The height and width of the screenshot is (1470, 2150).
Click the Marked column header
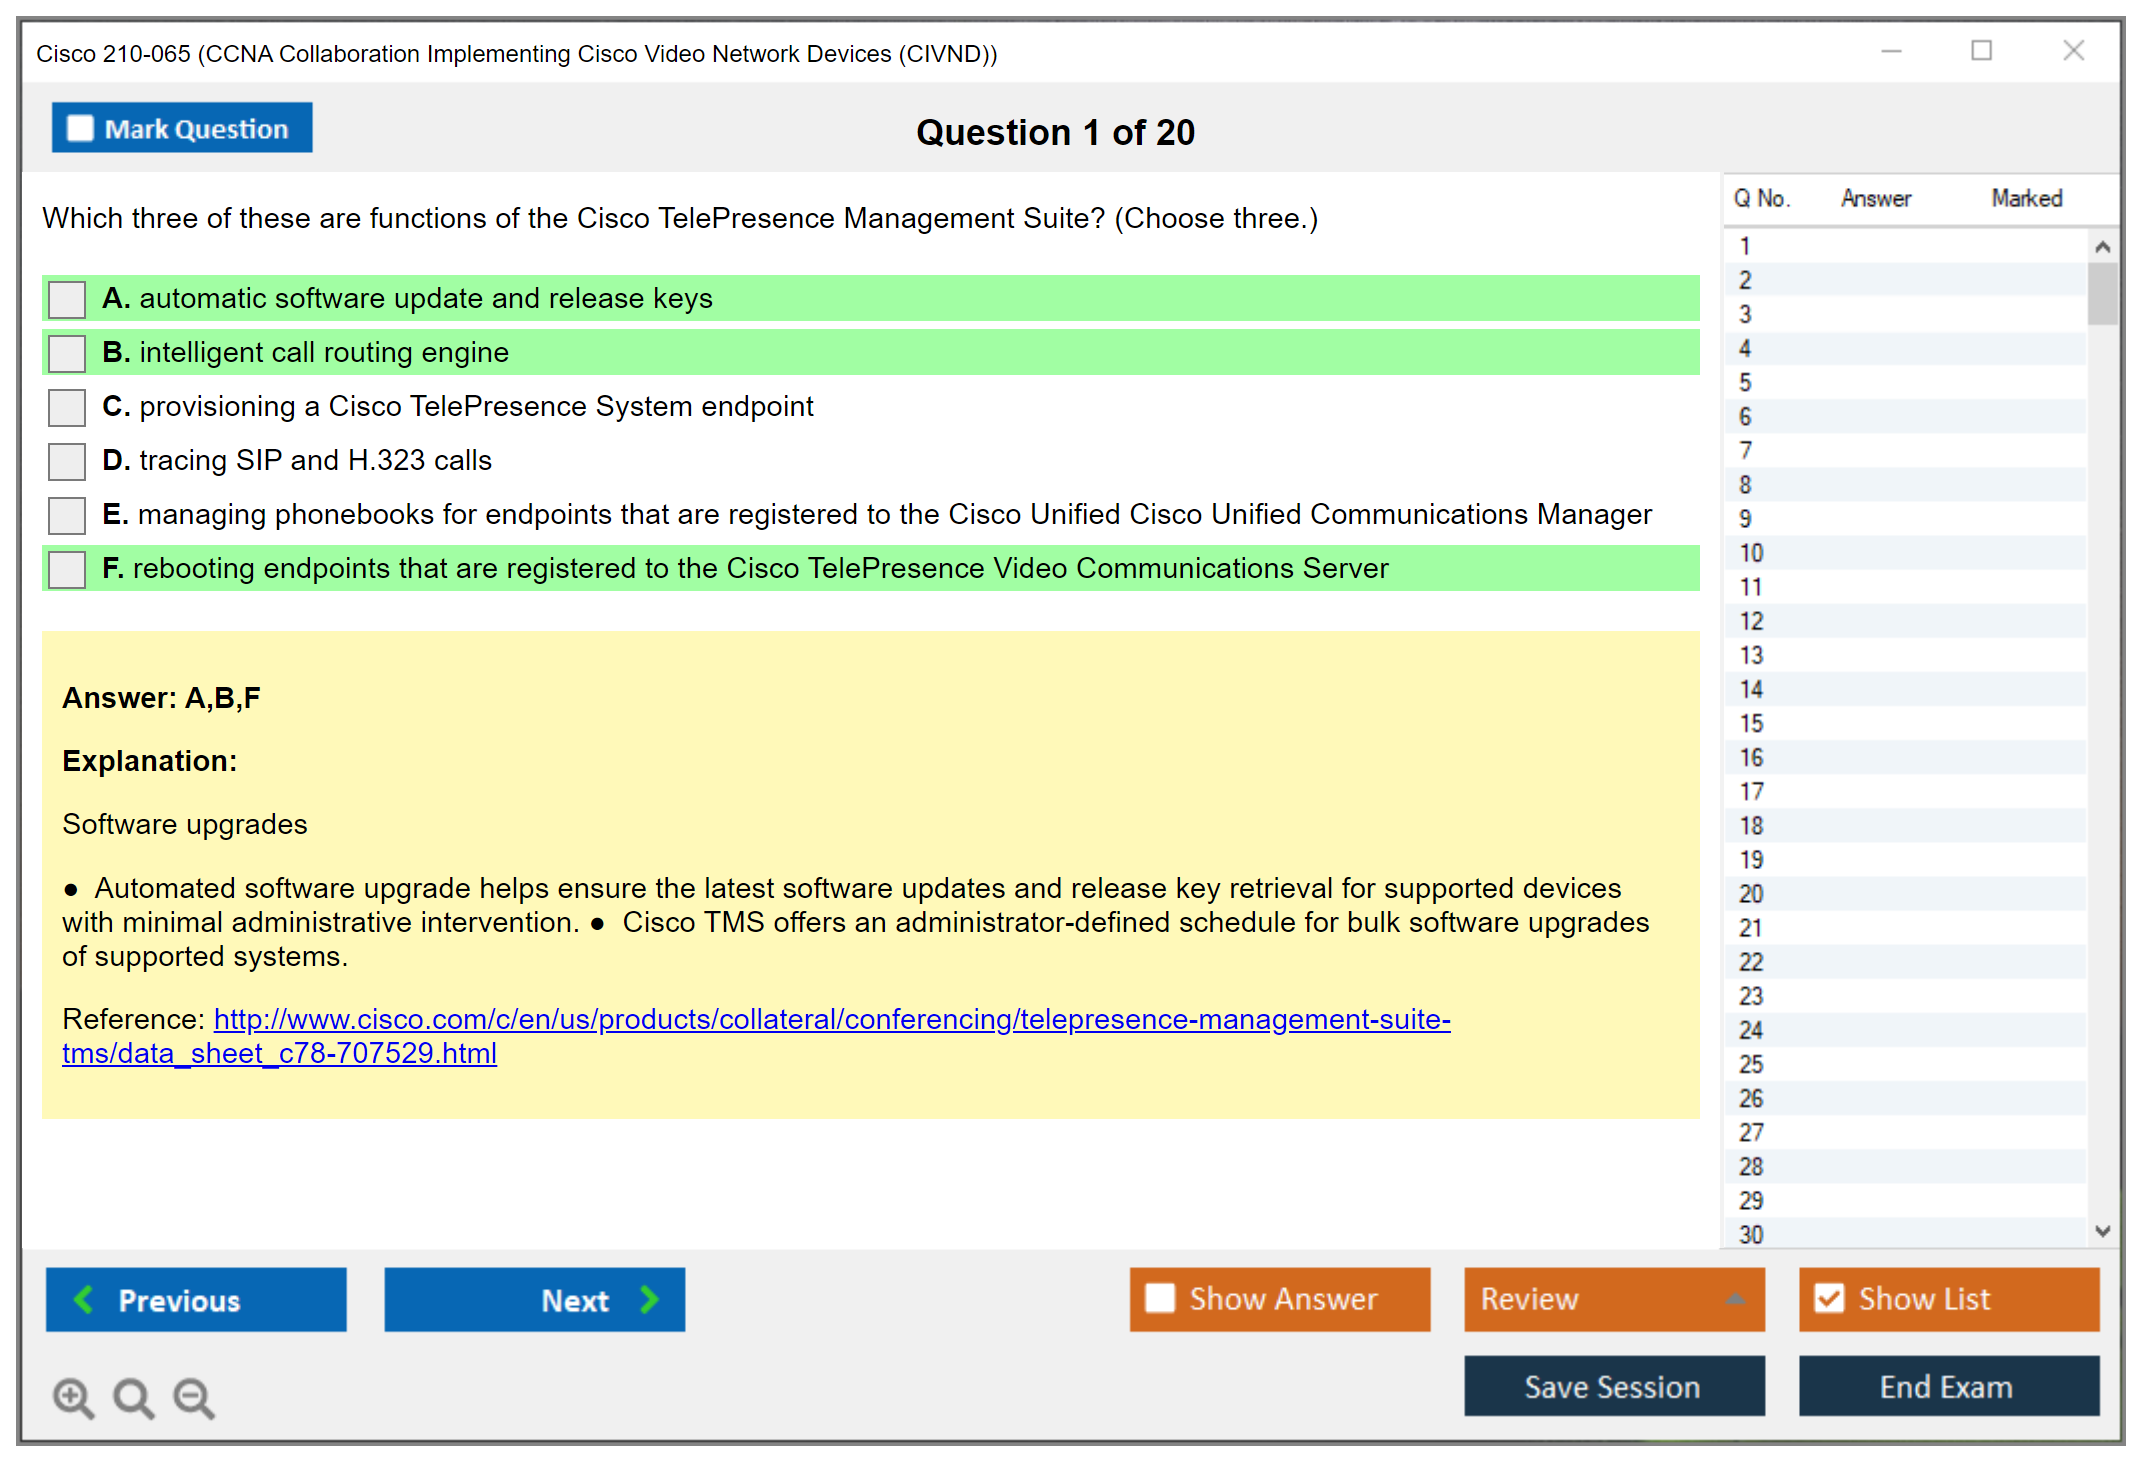[2026, 198]
